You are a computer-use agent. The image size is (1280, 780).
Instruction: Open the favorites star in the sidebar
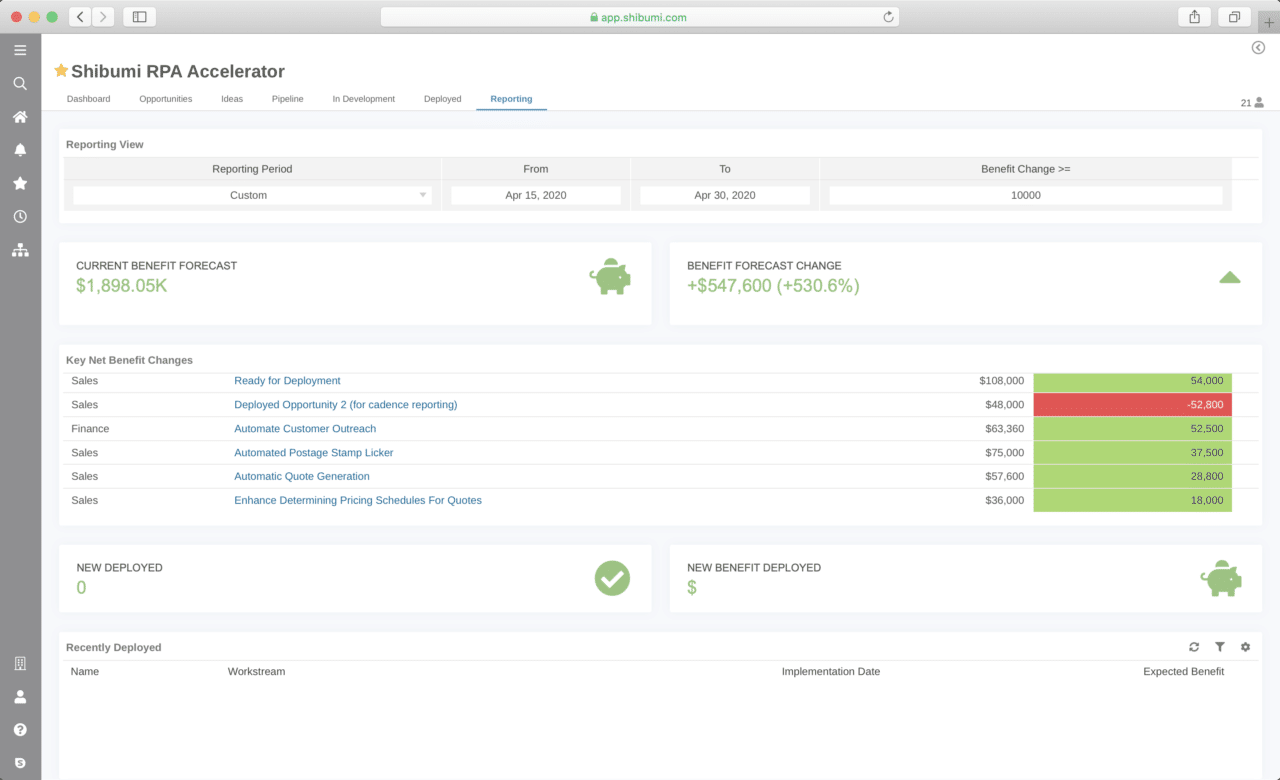(20, 183)
